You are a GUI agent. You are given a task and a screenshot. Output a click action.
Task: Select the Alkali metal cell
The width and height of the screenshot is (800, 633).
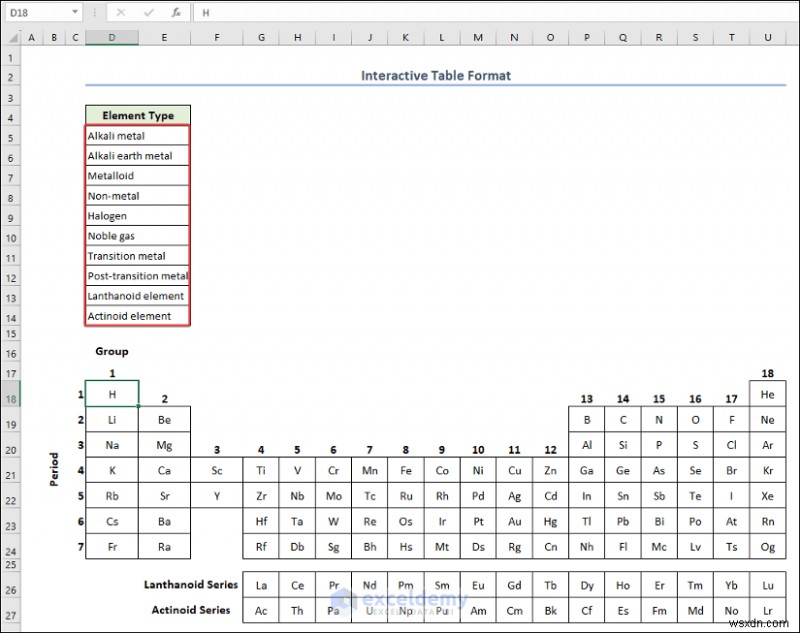pyautogui.click(x=137, y=136)
